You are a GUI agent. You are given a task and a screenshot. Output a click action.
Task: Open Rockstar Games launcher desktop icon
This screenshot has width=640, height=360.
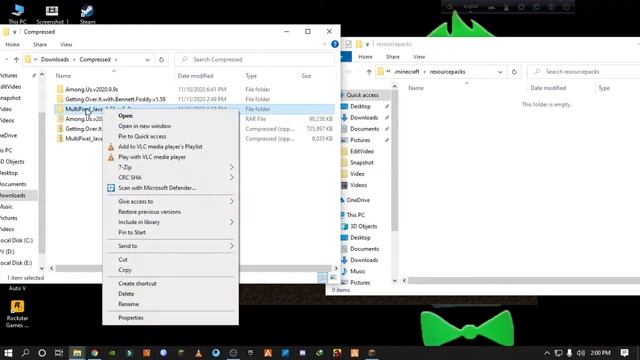(17, 313)
